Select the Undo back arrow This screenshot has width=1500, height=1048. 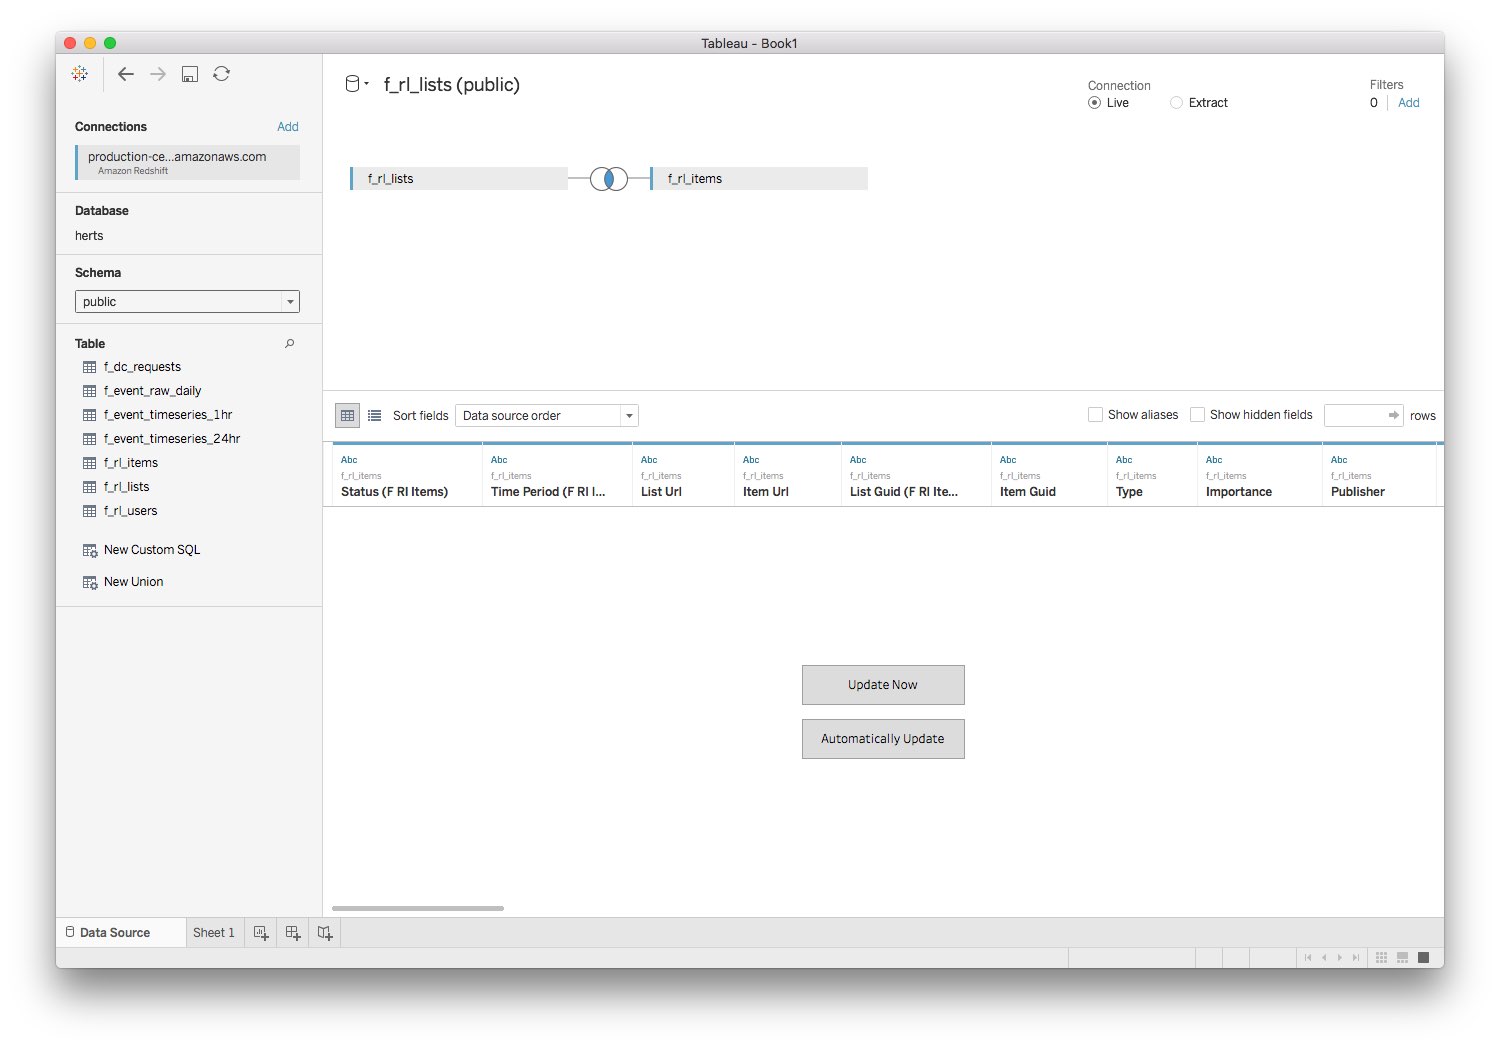point(126,73)
